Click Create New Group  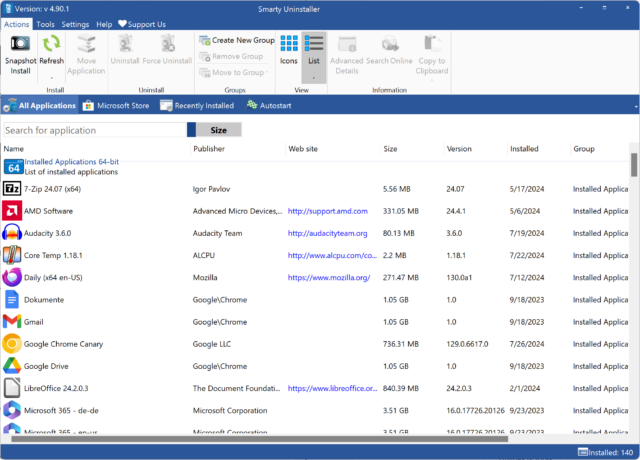point(237,40)
